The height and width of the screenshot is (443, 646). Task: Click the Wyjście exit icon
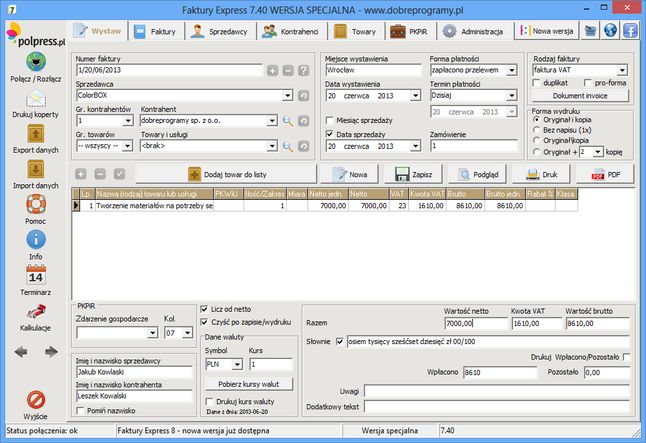coord(36,400)
